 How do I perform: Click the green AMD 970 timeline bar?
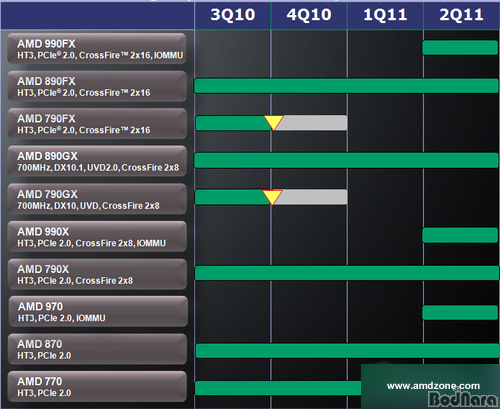click(460, 312)
